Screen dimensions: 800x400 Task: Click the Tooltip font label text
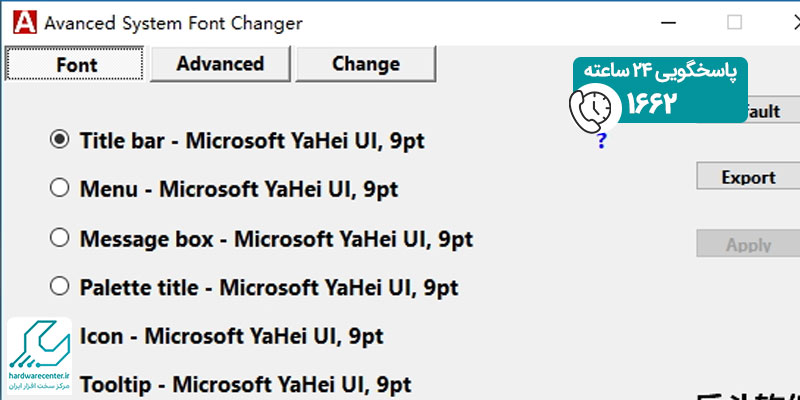pyautogui.click(x=245, y=385)
